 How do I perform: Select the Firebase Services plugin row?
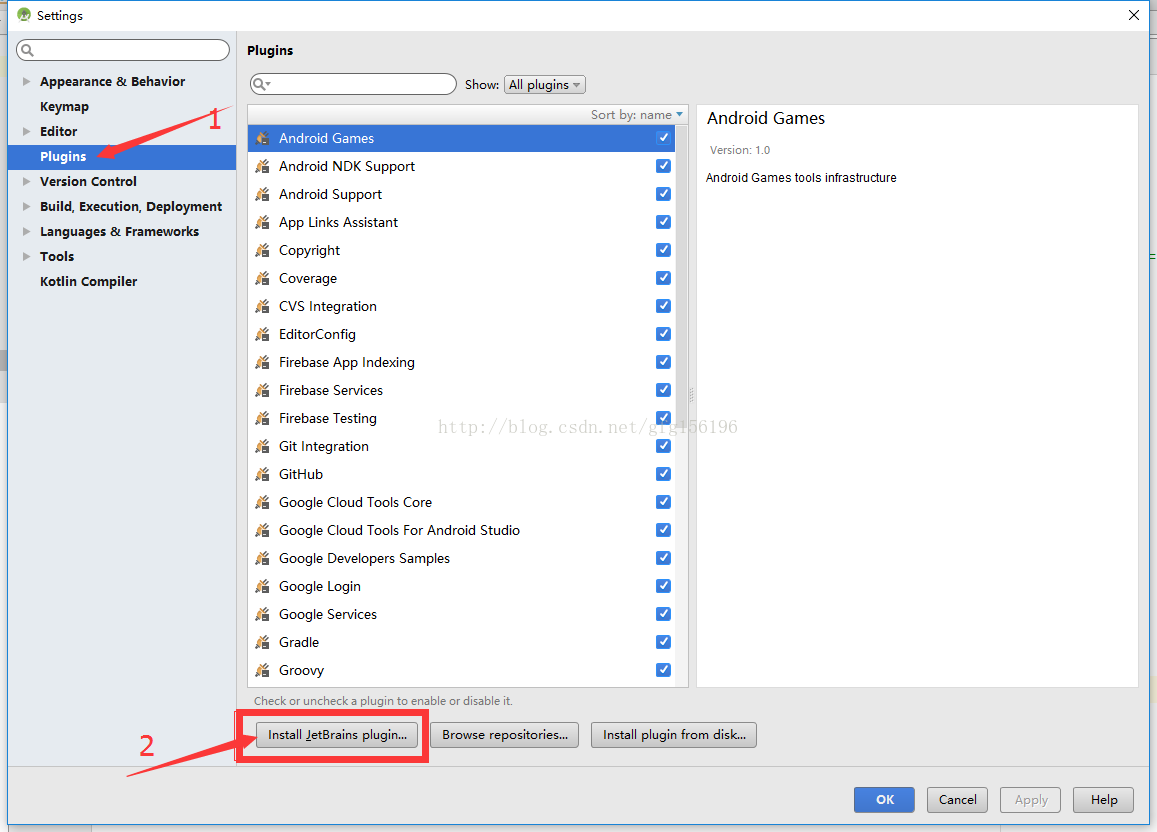(461, 390)
